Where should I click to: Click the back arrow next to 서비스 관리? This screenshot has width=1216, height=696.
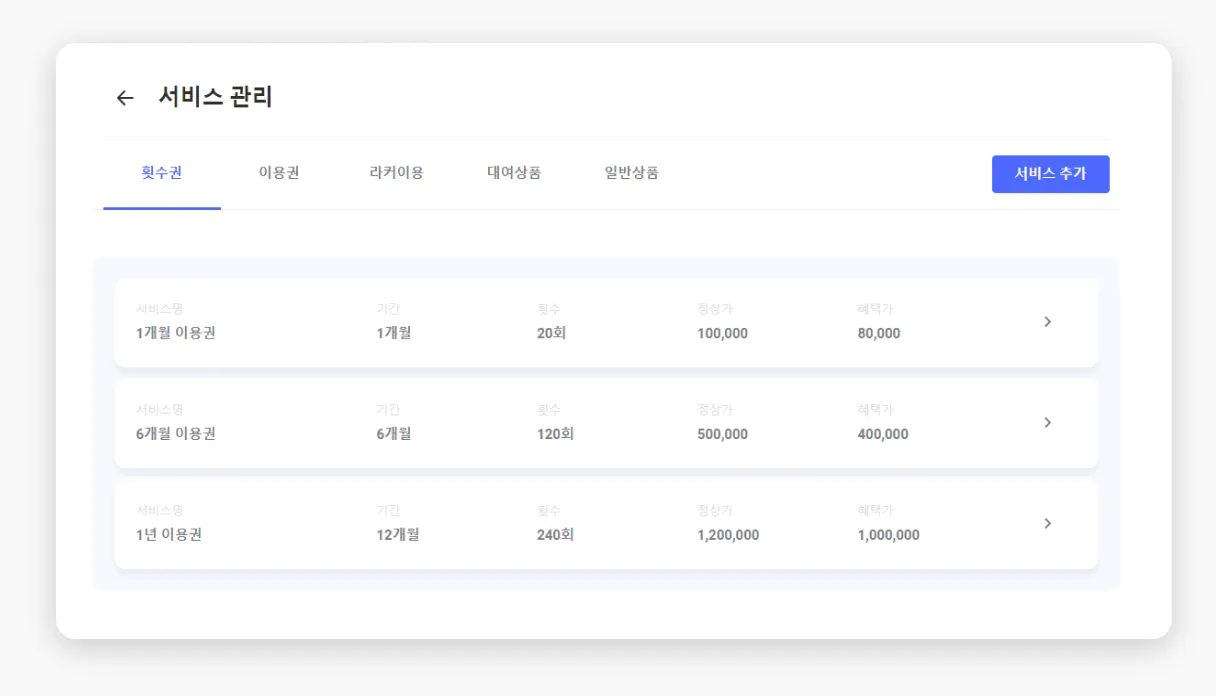tap(125, 98)
